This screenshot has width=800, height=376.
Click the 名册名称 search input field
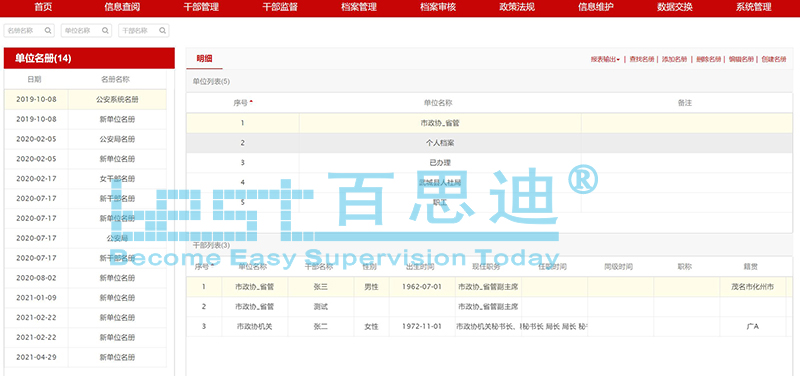click(29, 31)
